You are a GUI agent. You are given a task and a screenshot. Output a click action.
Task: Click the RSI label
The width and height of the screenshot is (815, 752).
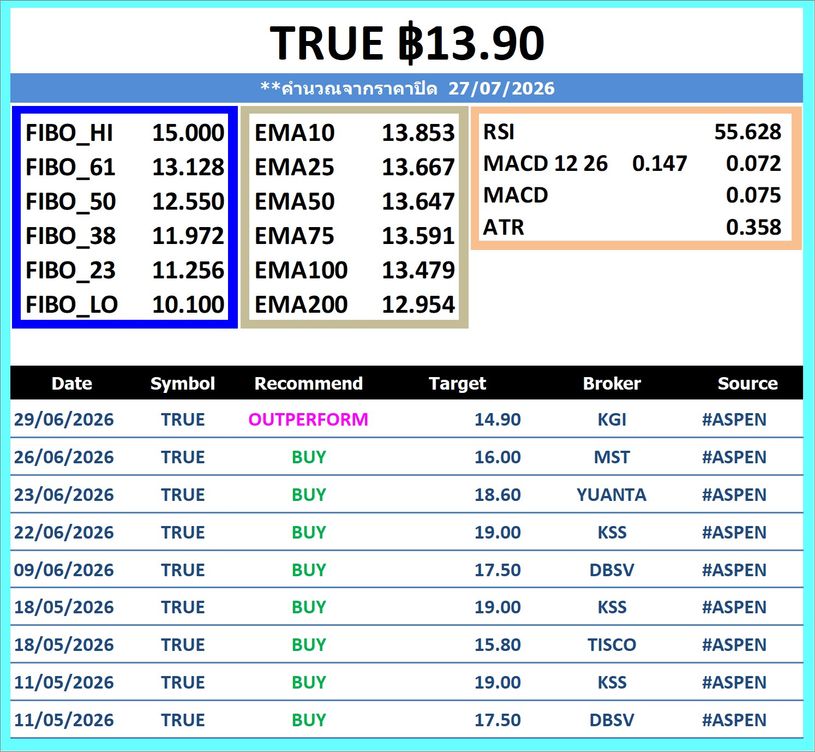click(x=499, y=132)
